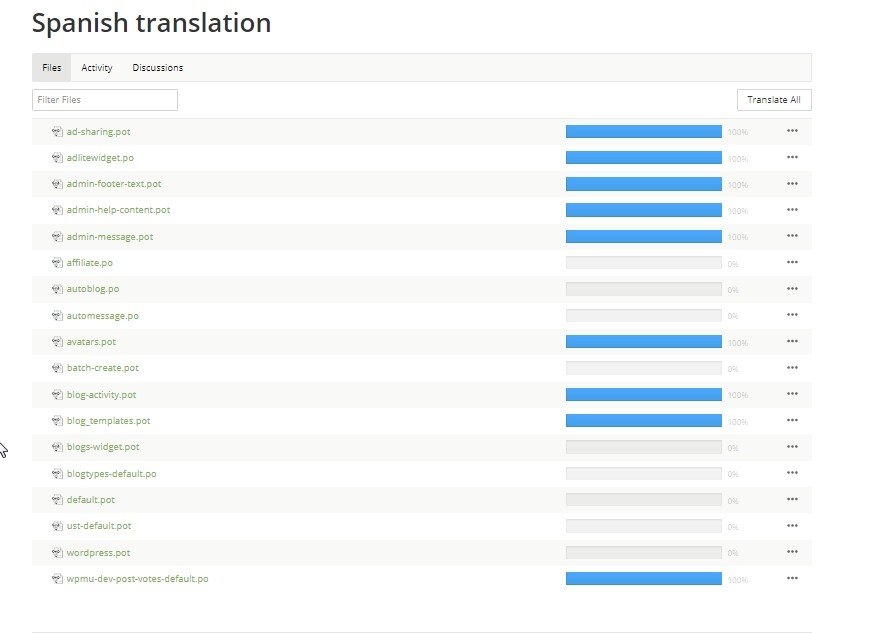Screen dimensions: 872x633
Task: Click the empty progress bar for wordpress.pot
Action: [644, 552]
